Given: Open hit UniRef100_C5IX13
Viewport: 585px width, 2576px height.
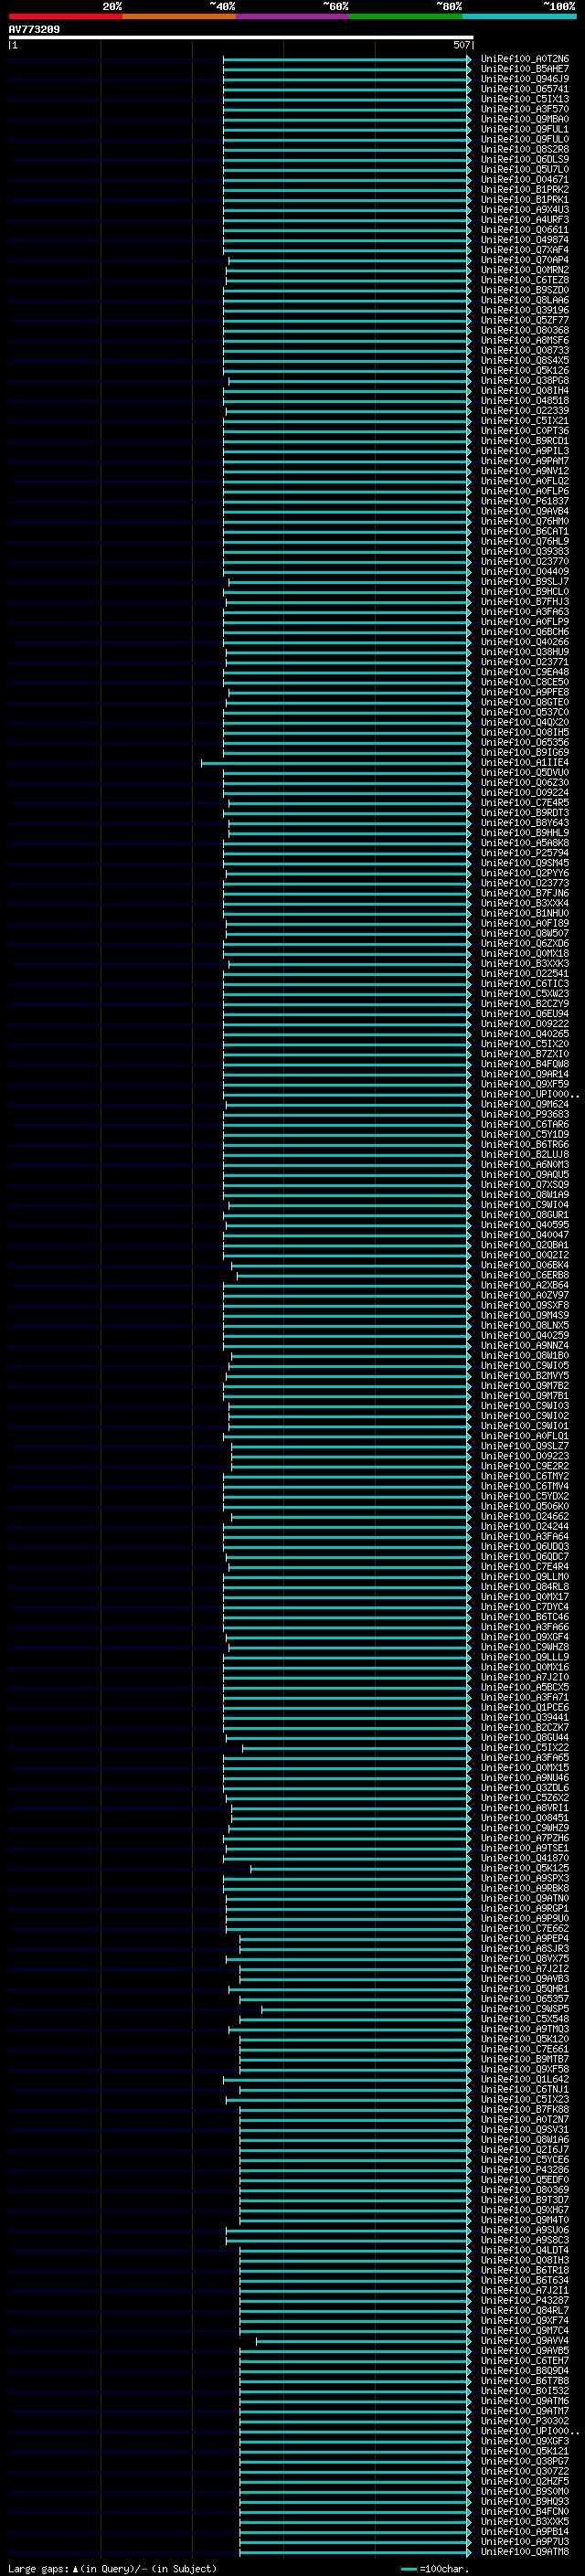Looking at the screenshot, I should [524, 100].
